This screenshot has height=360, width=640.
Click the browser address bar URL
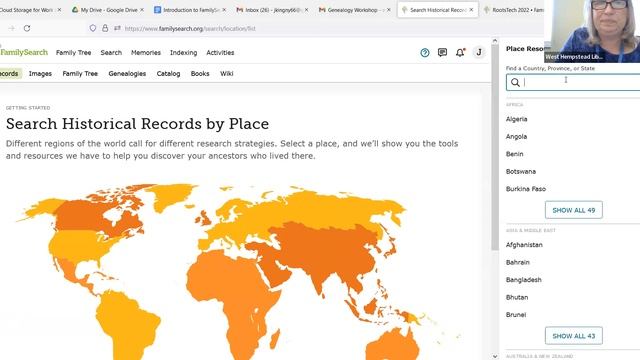click(x=190, y=29)
